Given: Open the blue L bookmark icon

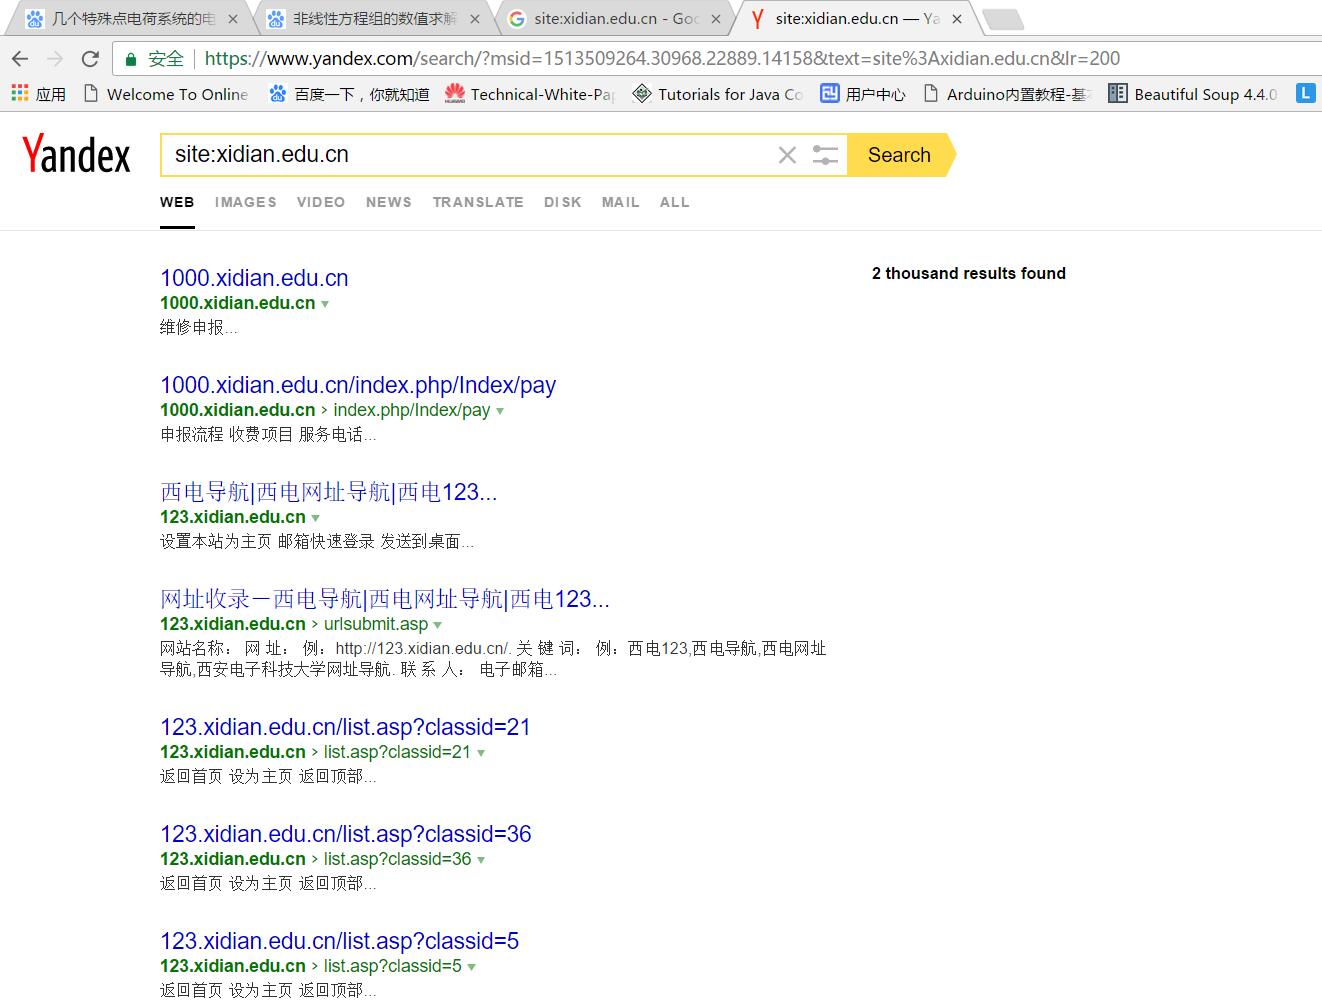Looking at the screenshot, I should click(x=1305, y=93).
